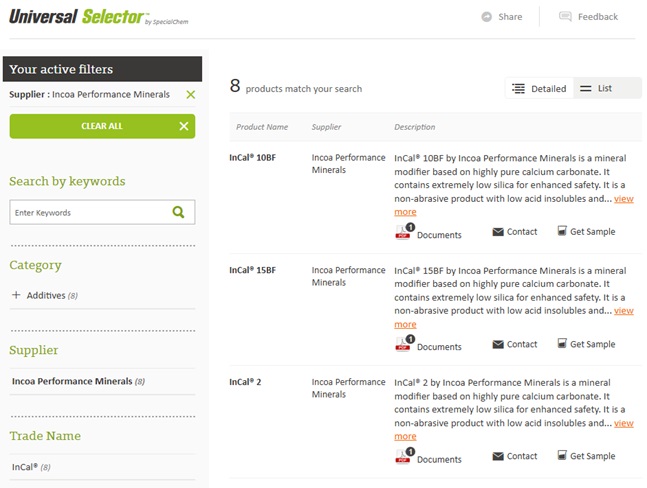Image resolution: width=647 pixels, height=488 pixels.
Task: Click the Universal Selector logo
Action: pos(99,17)
